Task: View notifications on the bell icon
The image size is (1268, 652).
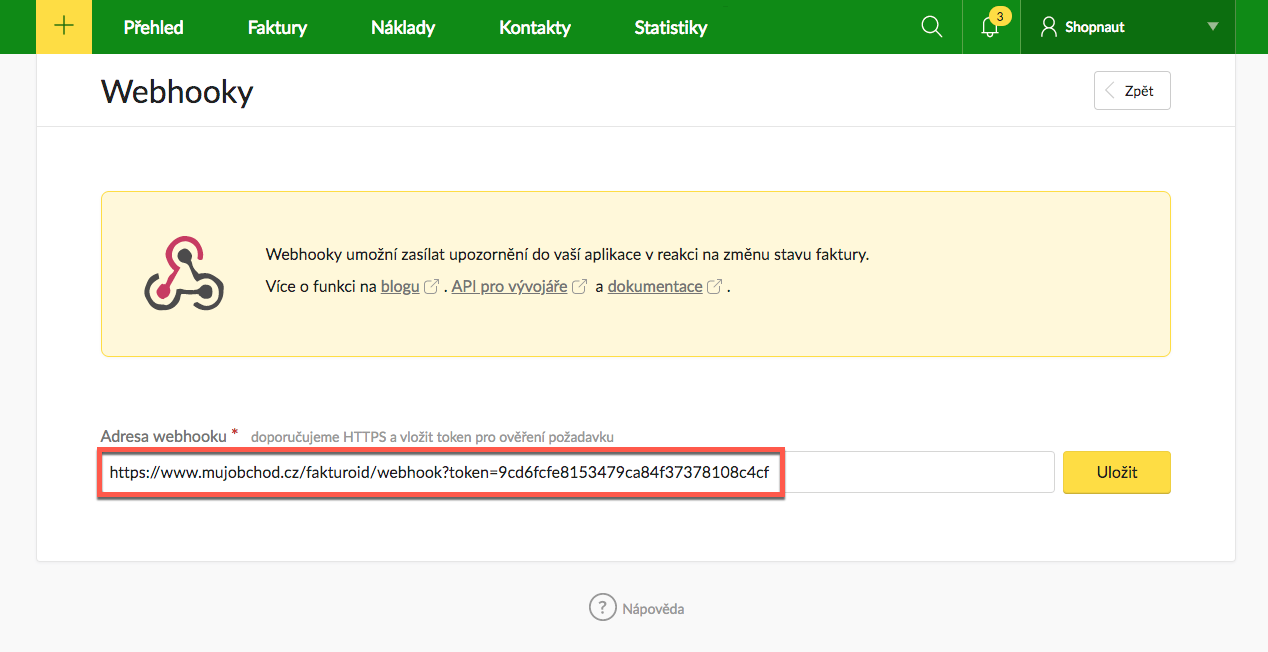Action: pos(988,29)
